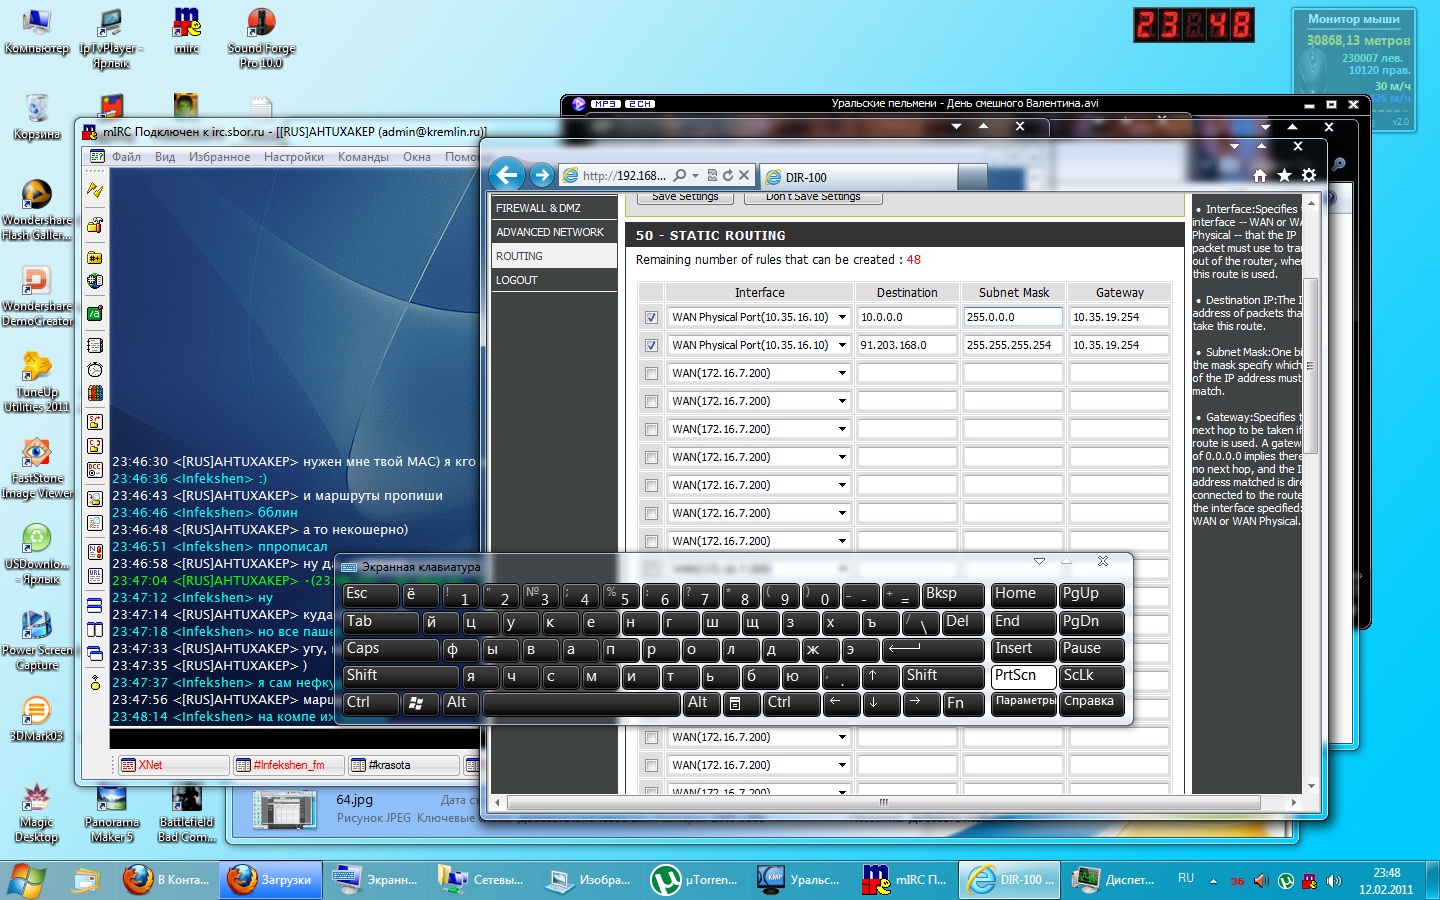Screen dimensions: 1440x900
Task: Click LOGOUT in the router sidebar
Action: point(554,280)
